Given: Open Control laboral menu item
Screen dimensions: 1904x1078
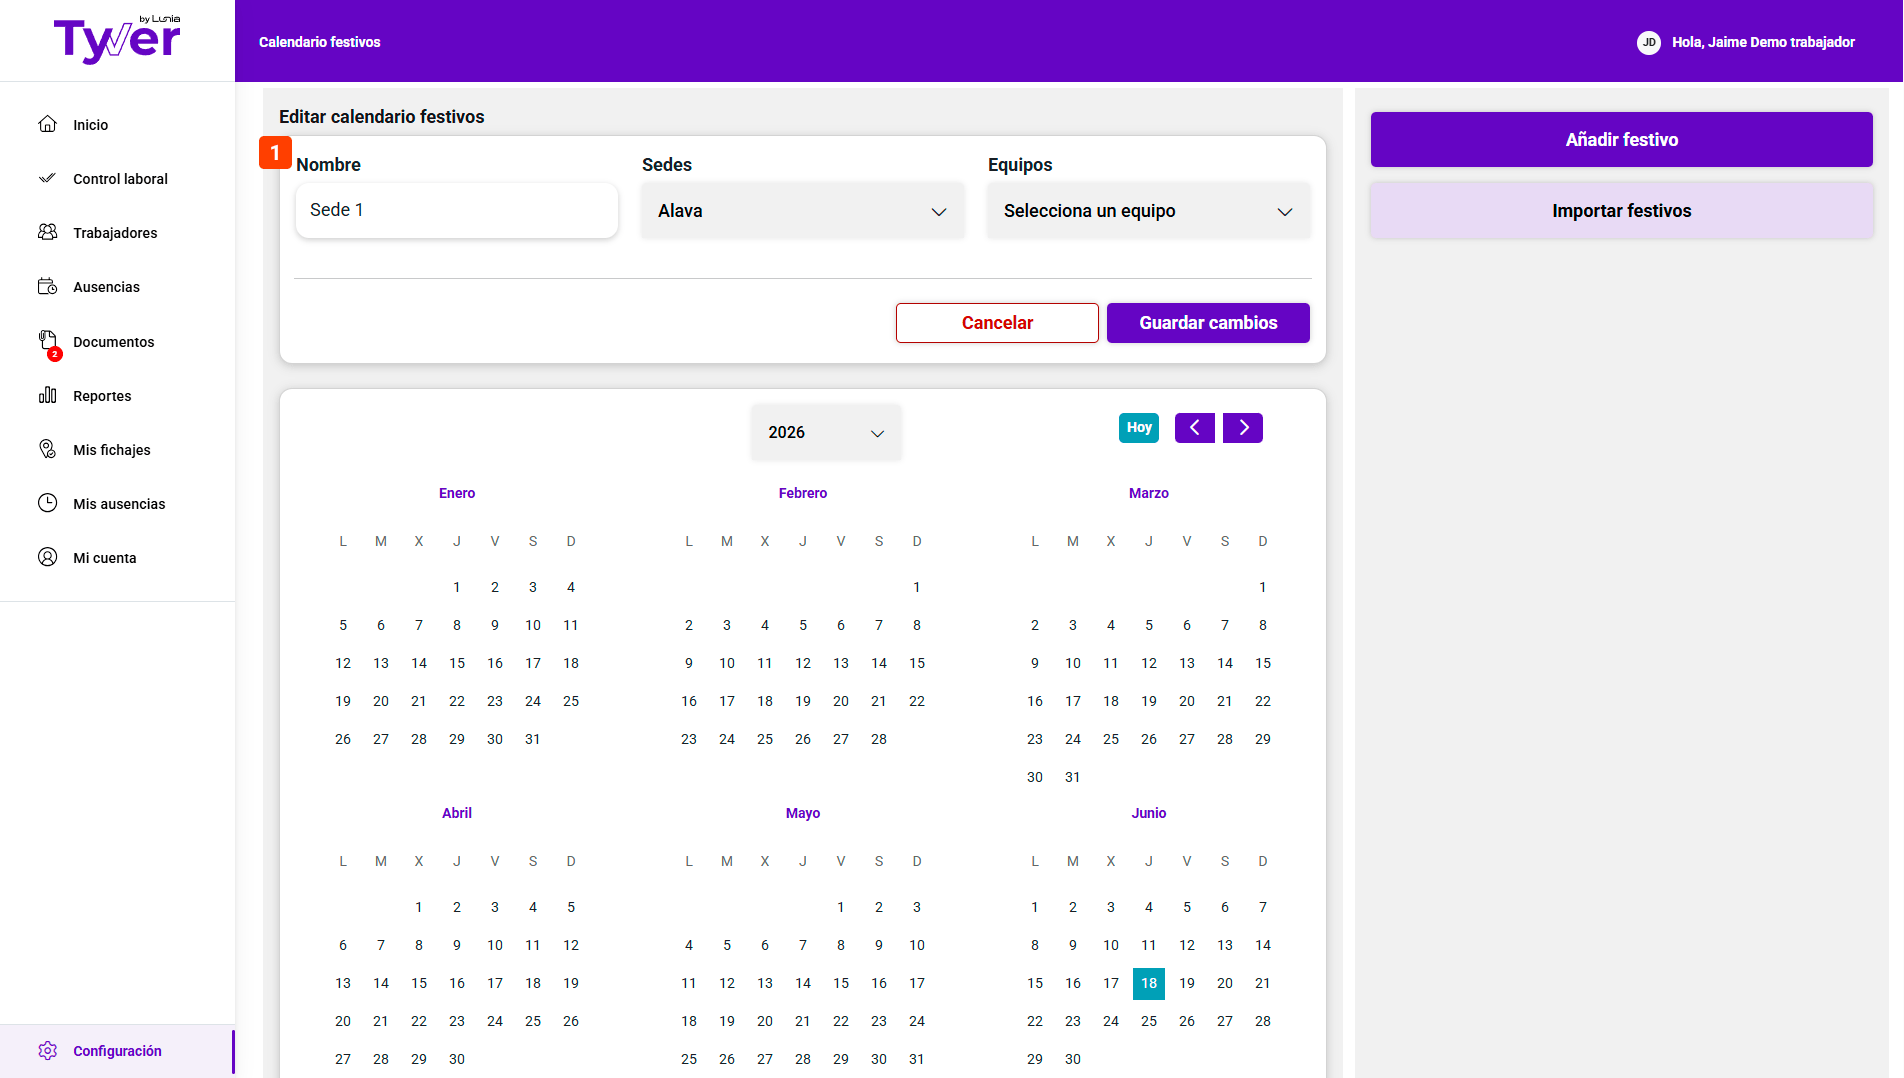Looking at the screenshot, I should tap(118, 179).
